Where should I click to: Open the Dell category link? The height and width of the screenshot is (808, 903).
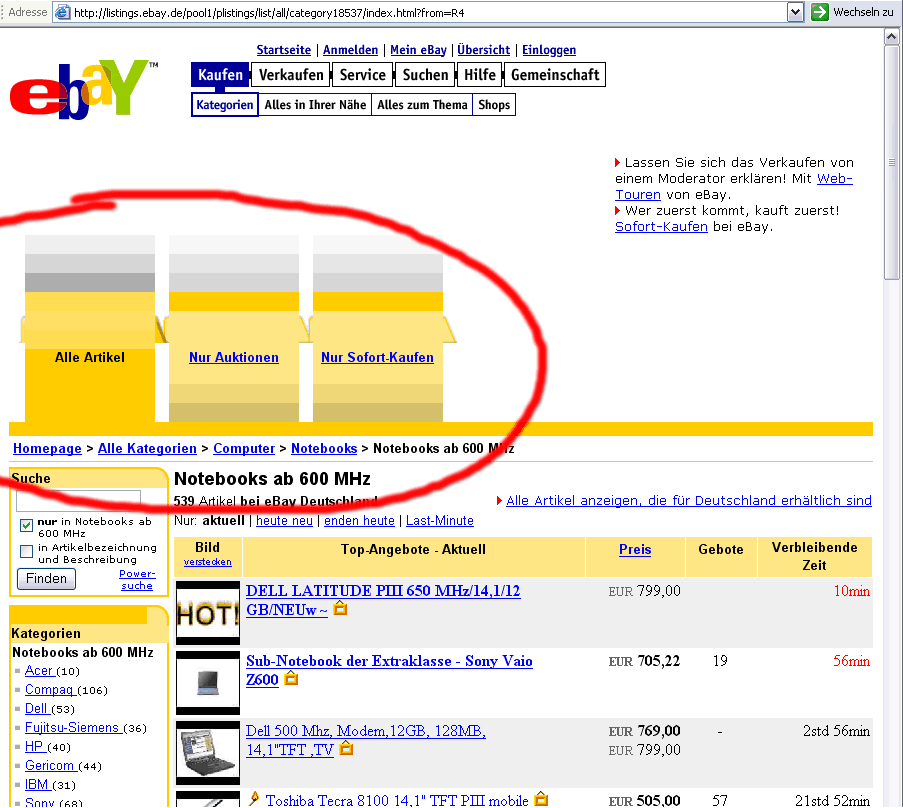point(36,708)
